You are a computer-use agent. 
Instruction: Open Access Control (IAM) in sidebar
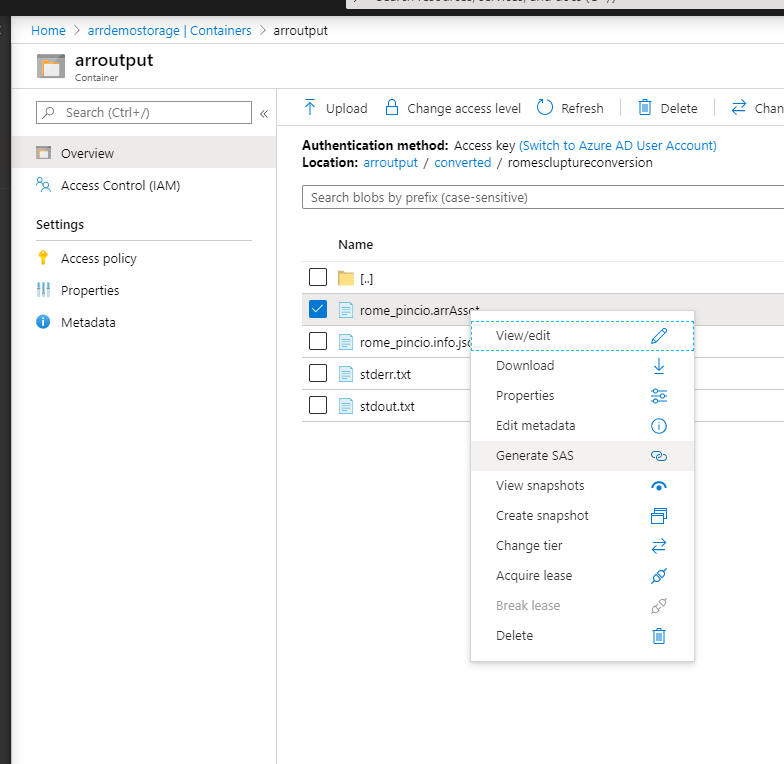(x=144, y=185)
